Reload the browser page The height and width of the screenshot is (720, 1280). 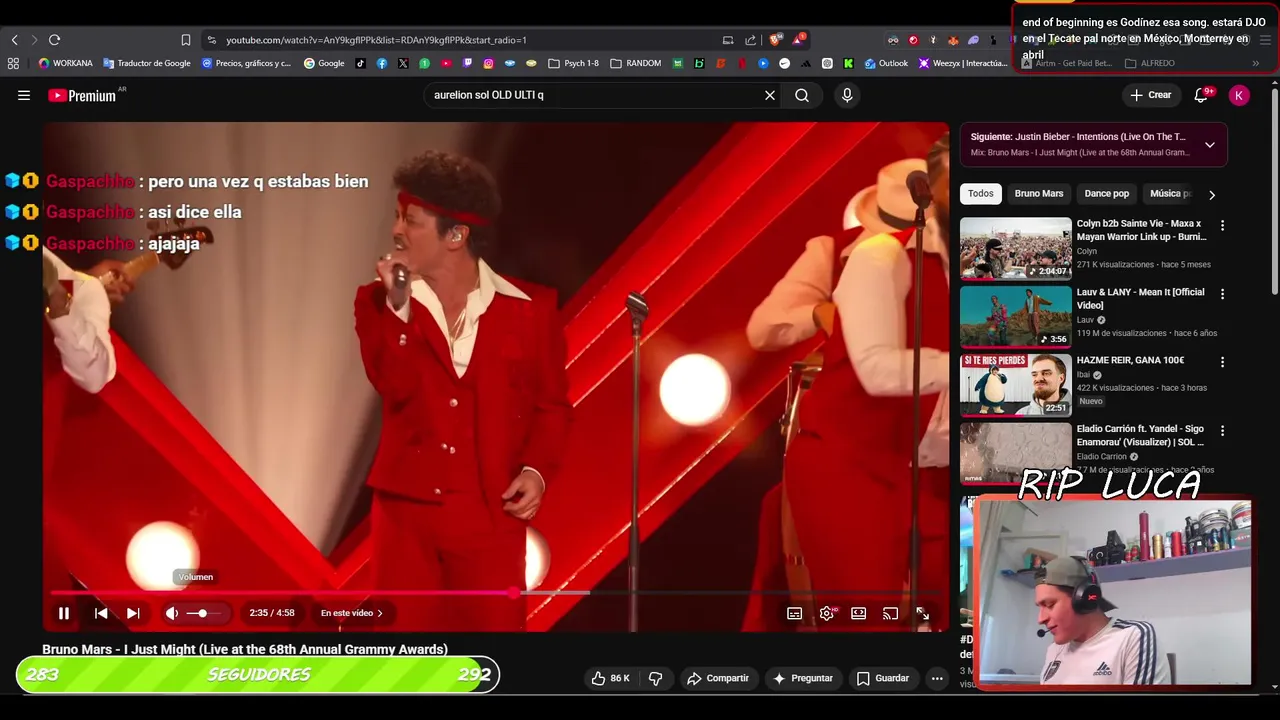pyautogui.click(x=54, y=40)
